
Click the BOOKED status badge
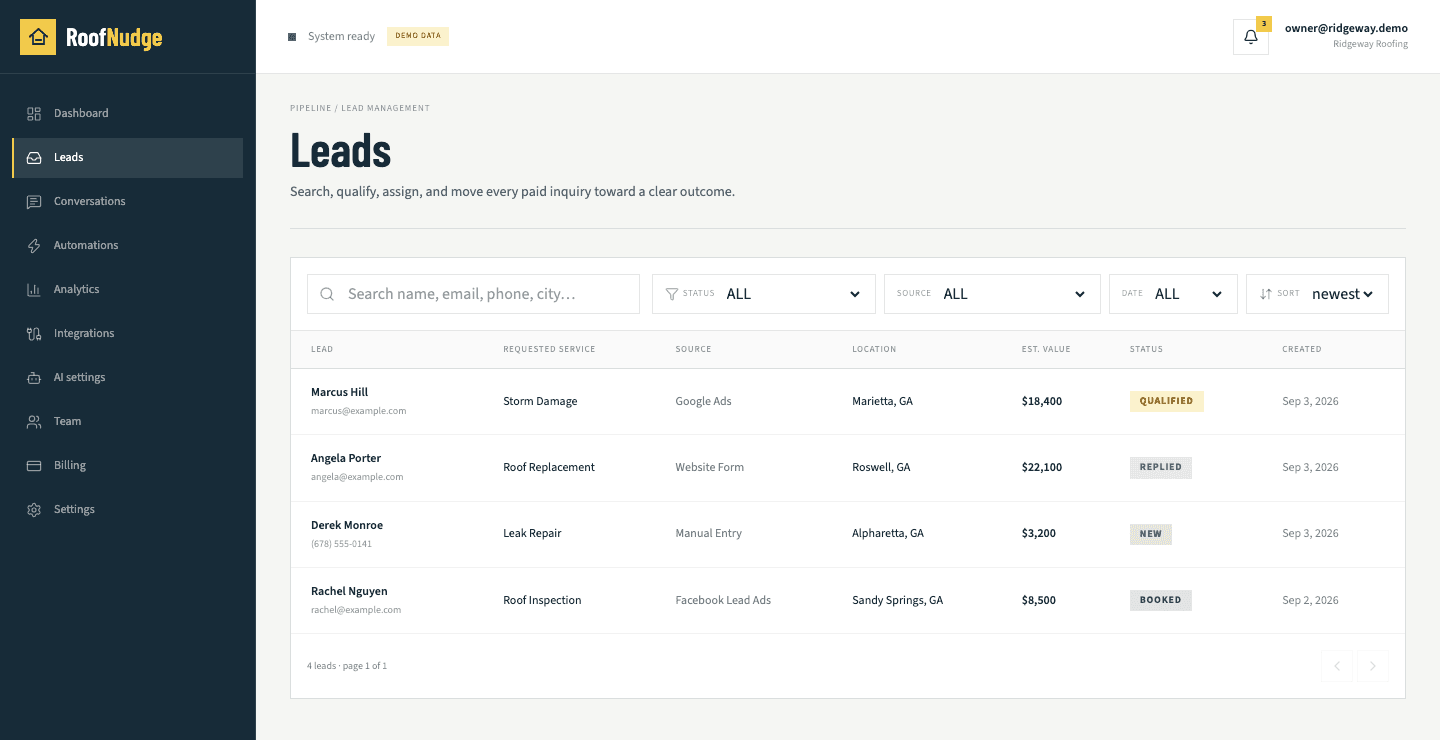click(1161, 600)
